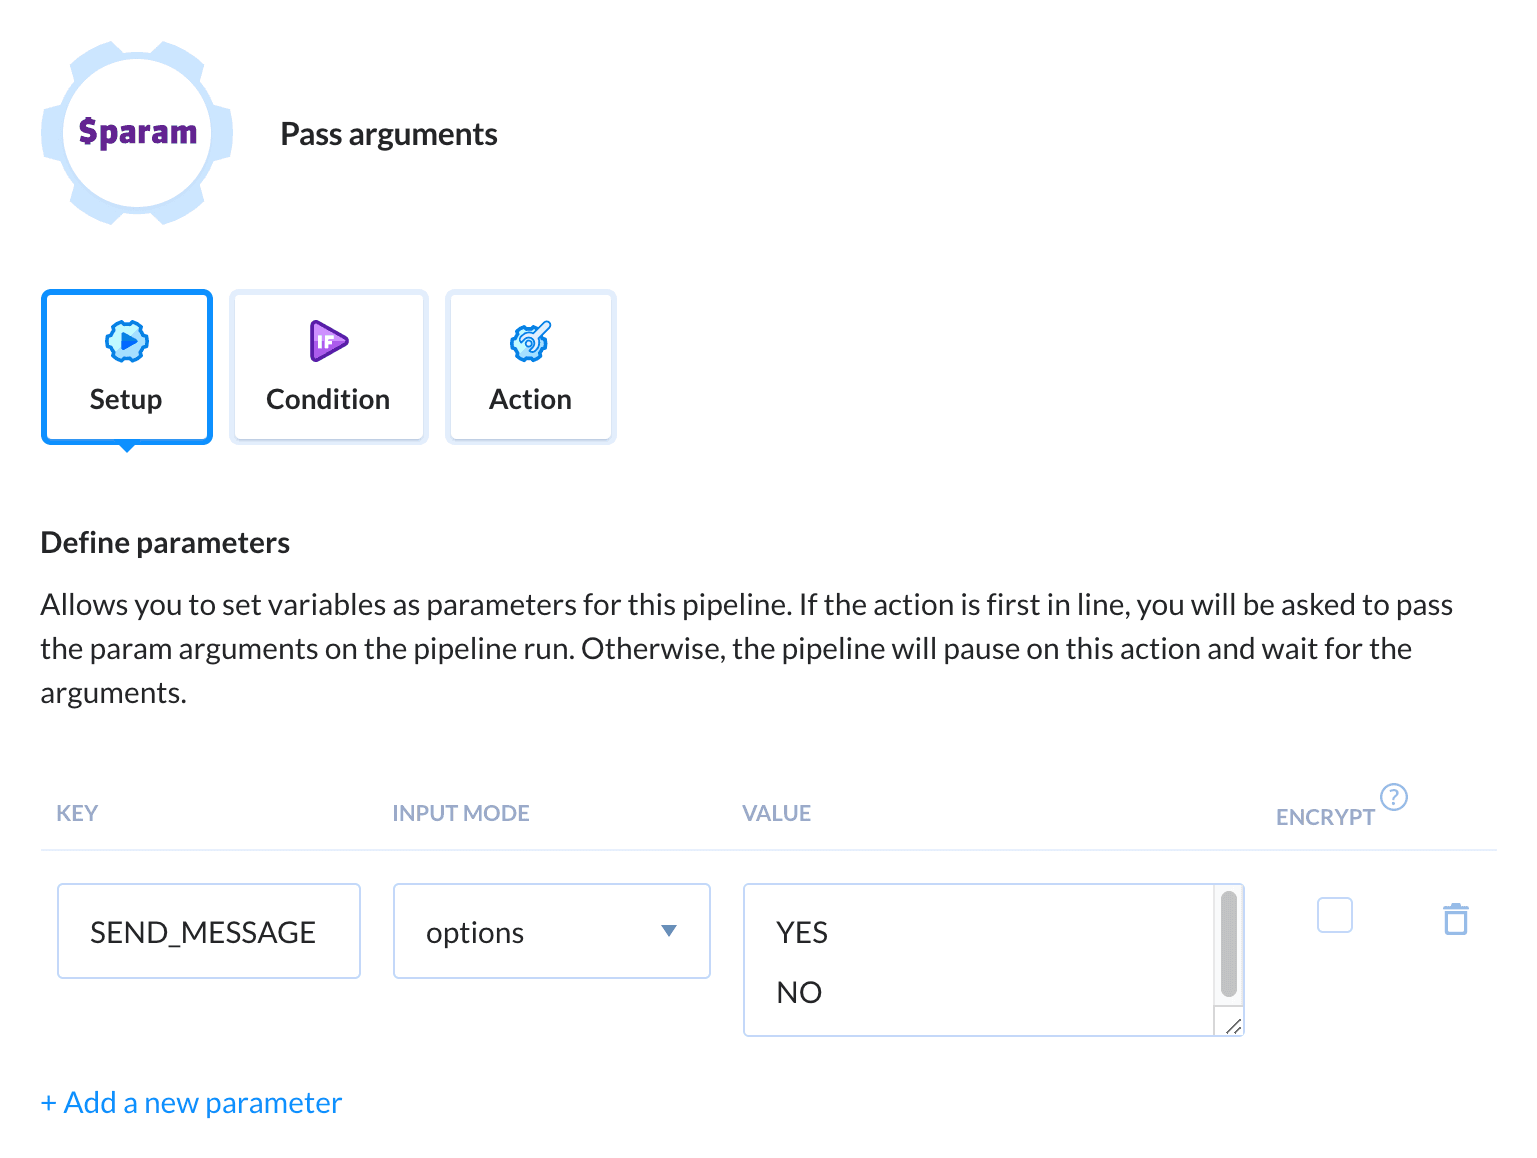Enable the Encrypt checkbox for SEND_MESSAGE
Image resolution: width=1537 pixels, height=1158 pixels.
(x=1334, y=915)
